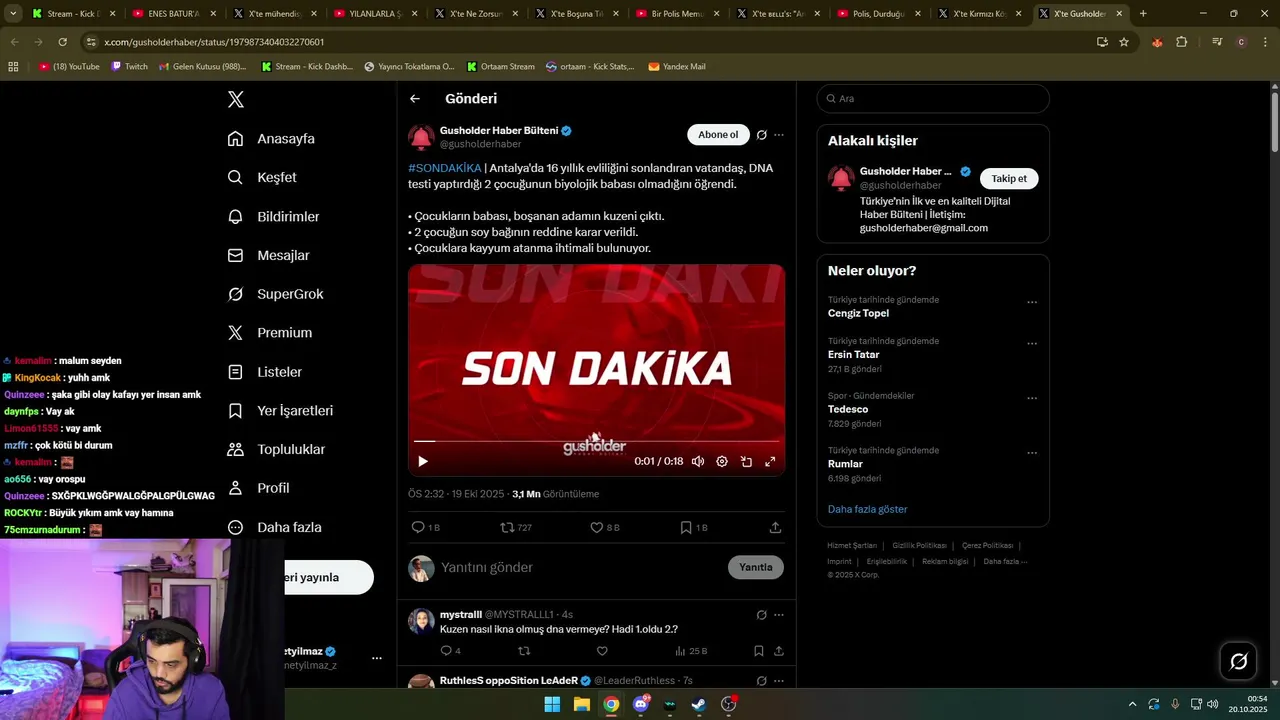Viewport: 1280px width, 720px height.
Task: Open options for Ersin Tatar trend
Action: [1032, 344]
